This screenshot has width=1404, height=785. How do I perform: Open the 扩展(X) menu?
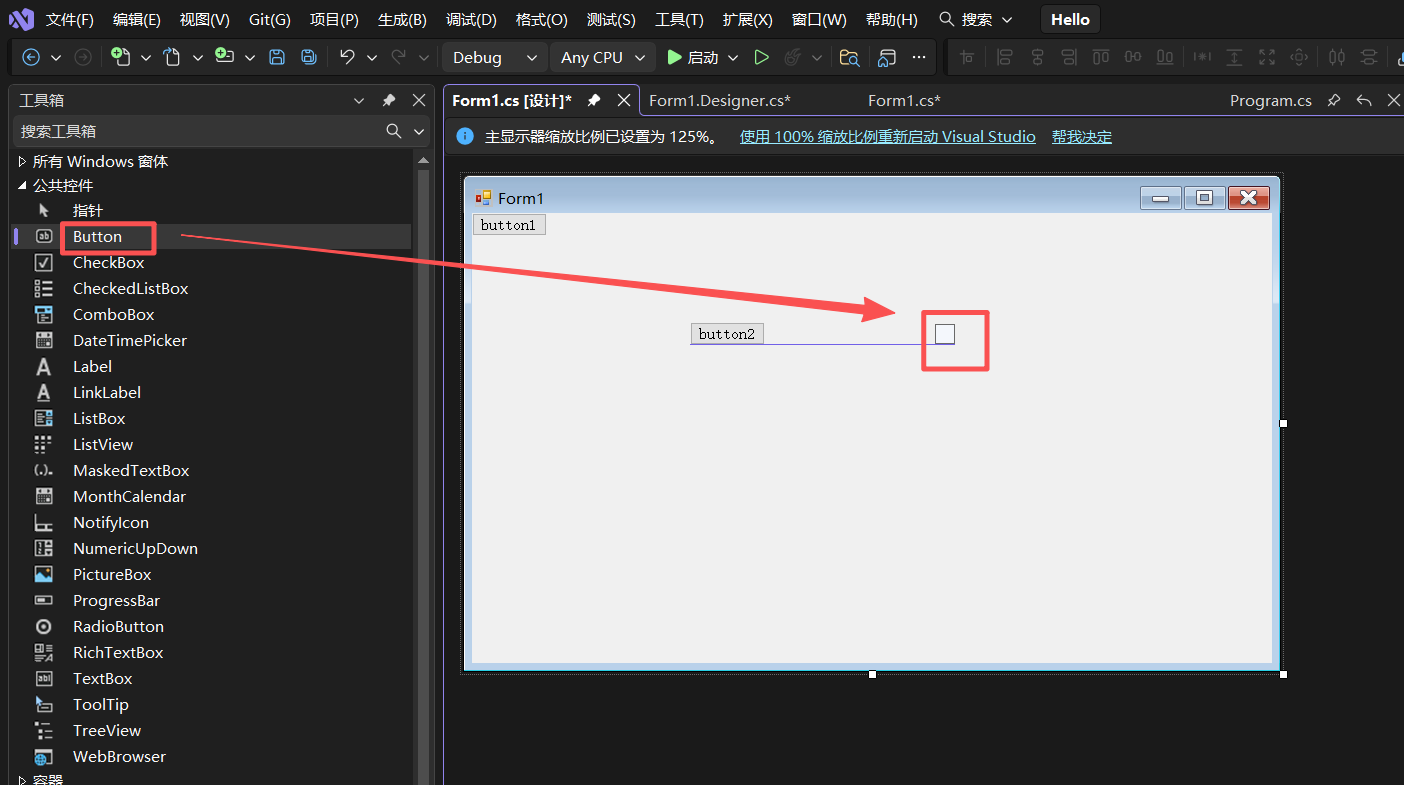pos(748,20)
